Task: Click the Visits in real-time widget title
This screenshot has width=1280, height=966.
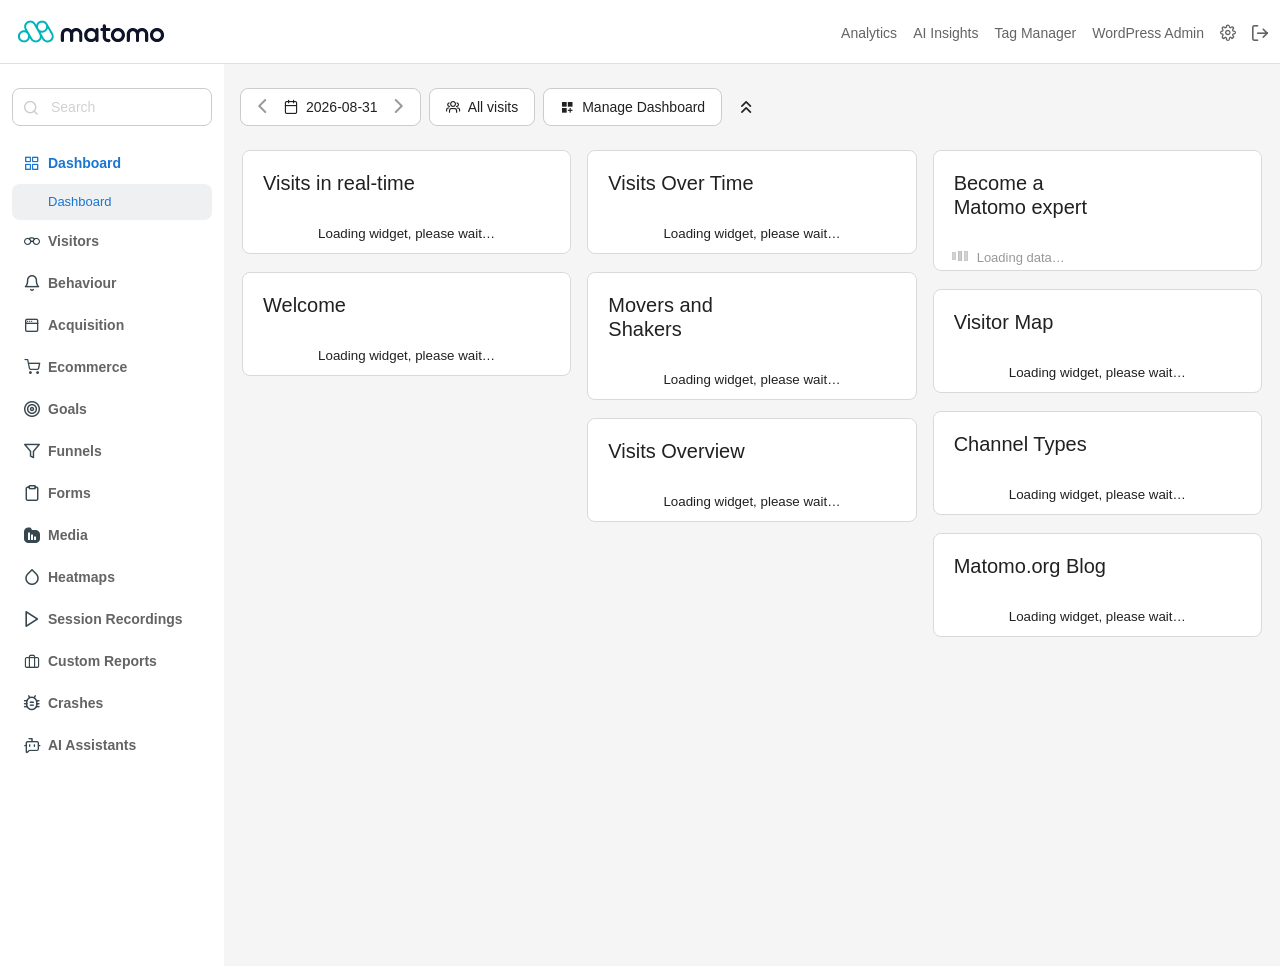Action: point(339,183)
